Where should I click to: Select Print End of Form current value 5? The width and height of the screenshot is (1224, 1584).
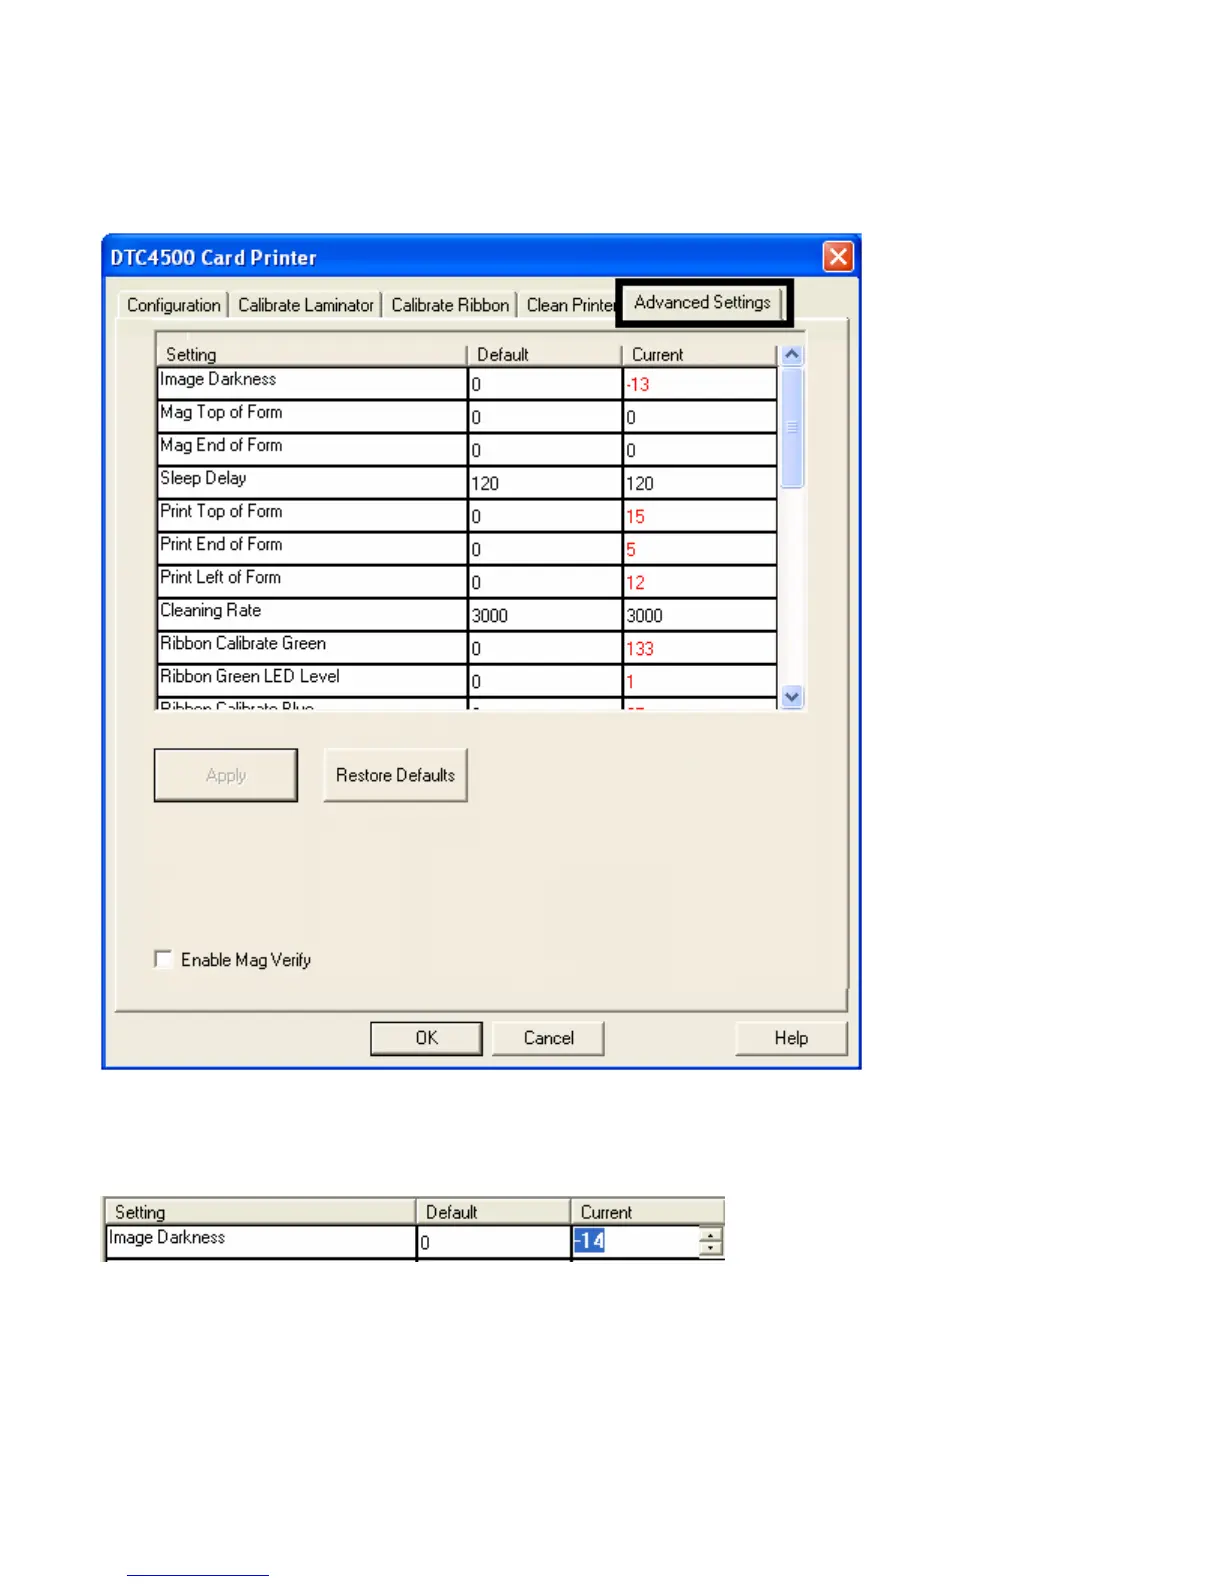point(699,549)
